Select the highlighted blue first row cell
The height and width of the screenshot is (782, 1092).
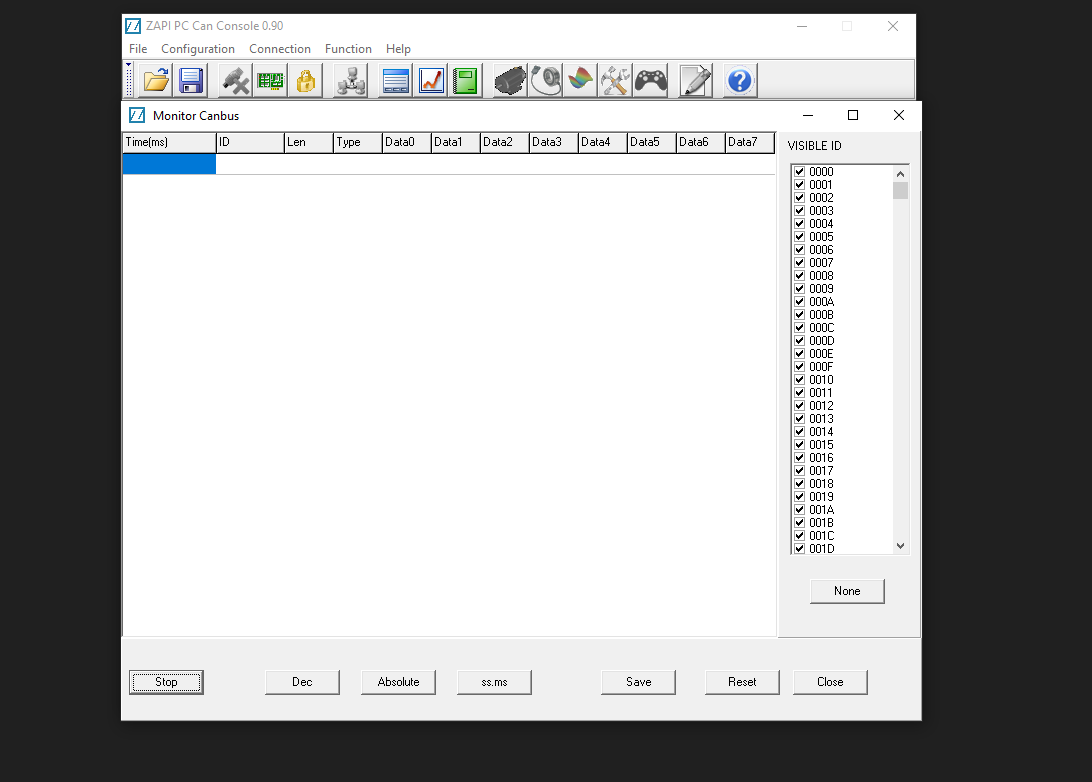(x=169, y=164)
